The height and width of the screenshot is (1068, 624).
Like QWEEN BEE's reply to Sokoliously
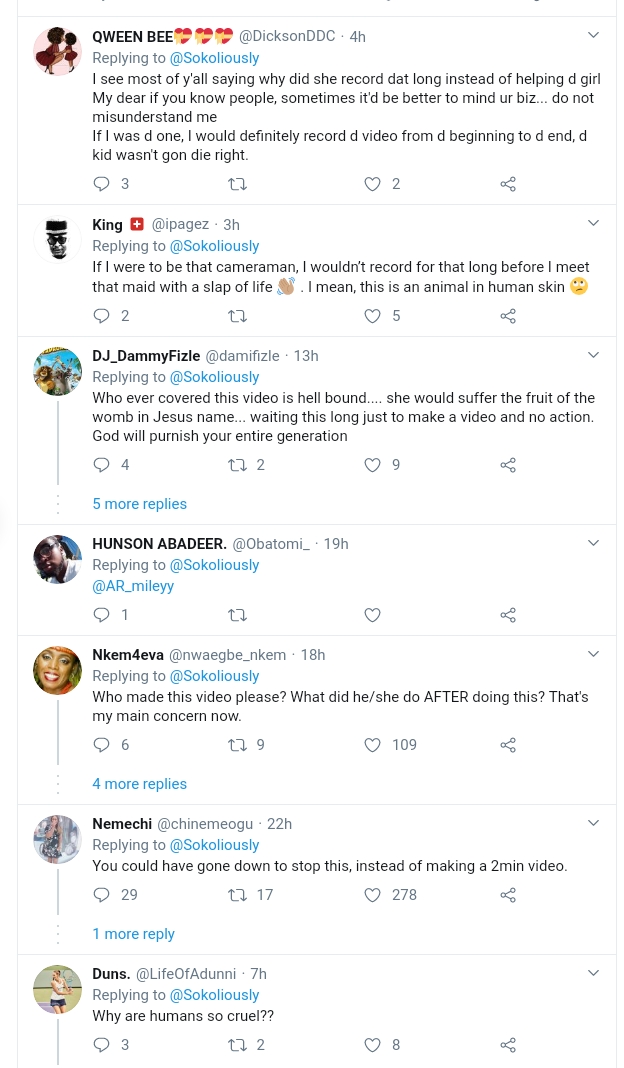coord(372,184)
